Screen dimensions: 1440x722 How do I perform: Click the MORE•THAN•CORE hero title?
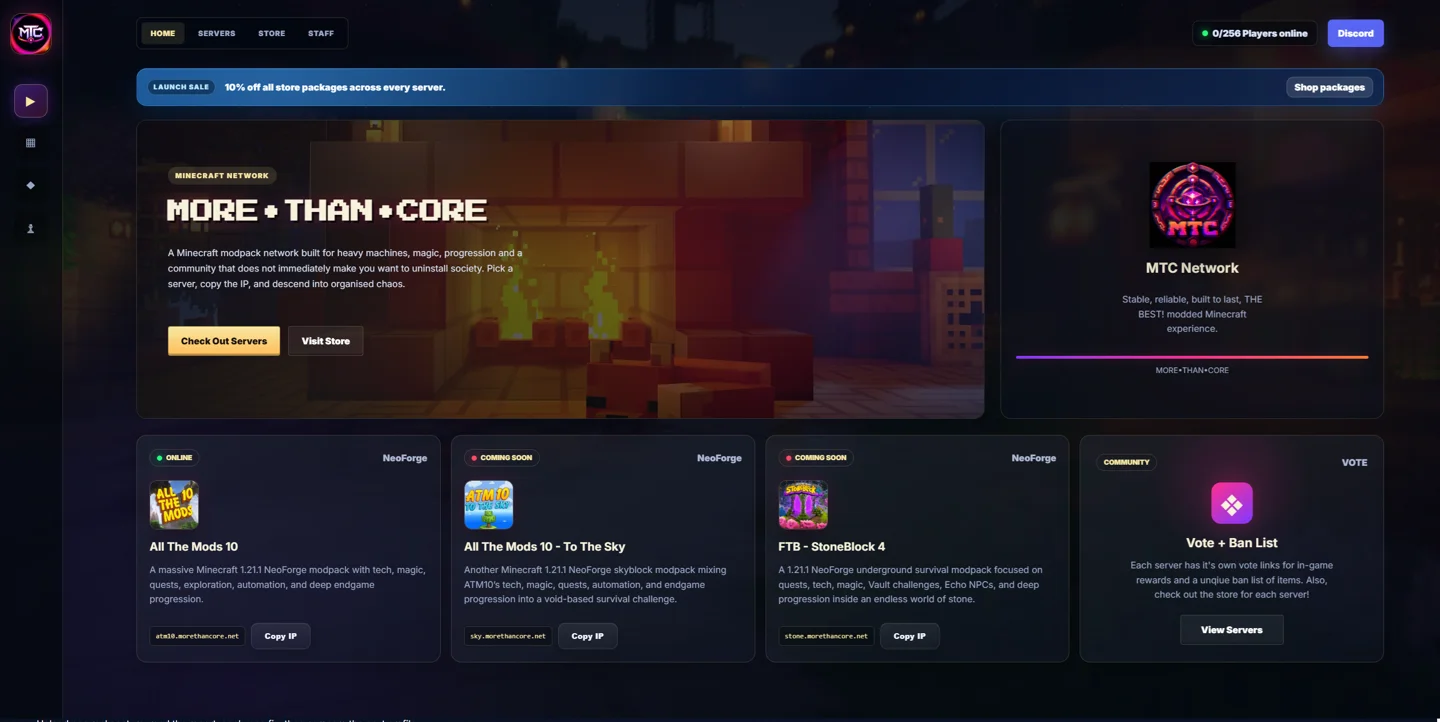click(x=327, y=210)
